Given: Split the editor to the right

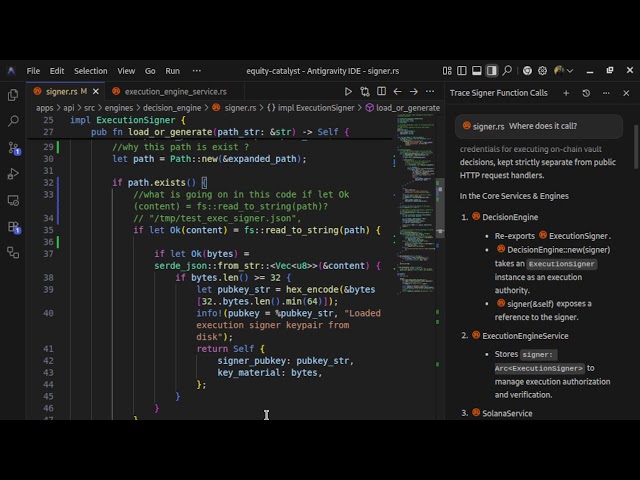Looking at the screenshot, I should 381,91.
